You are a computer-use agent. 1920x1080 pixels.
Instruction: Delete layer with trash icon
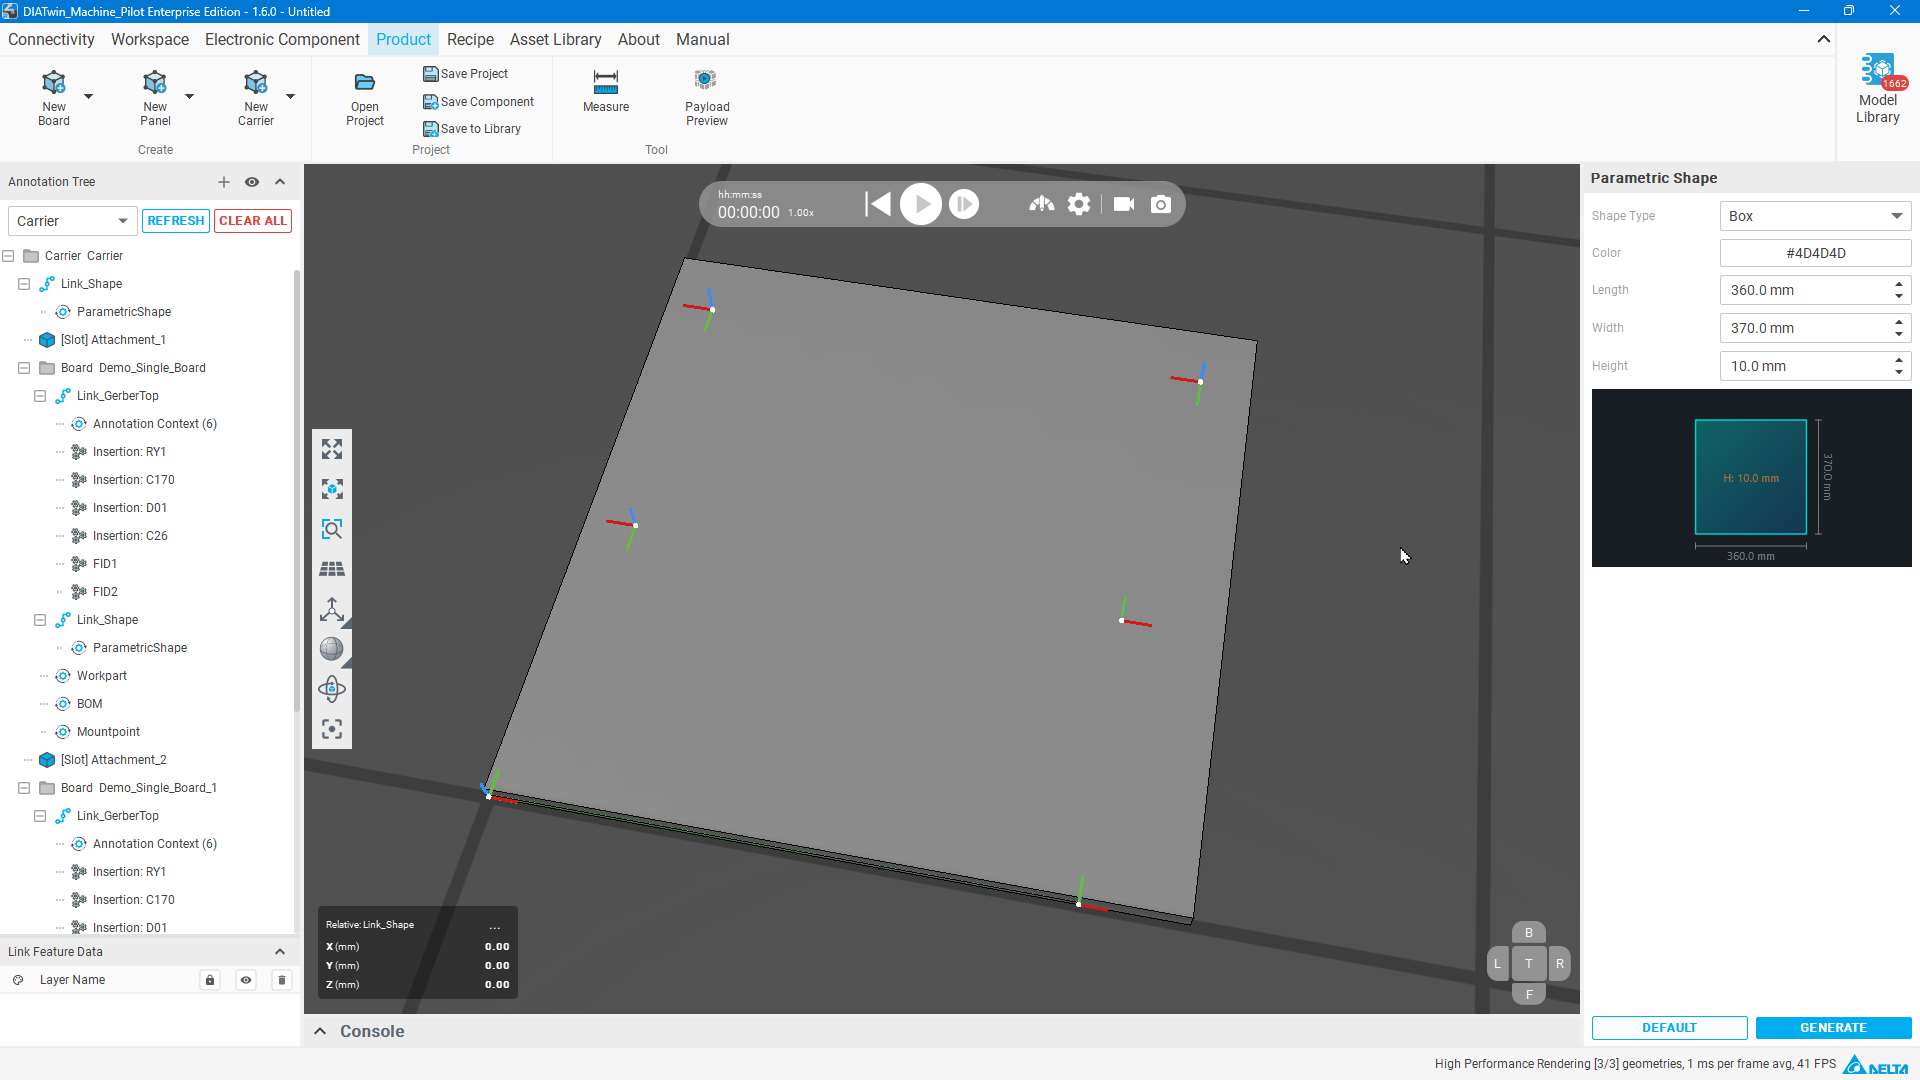pos(282,980)
